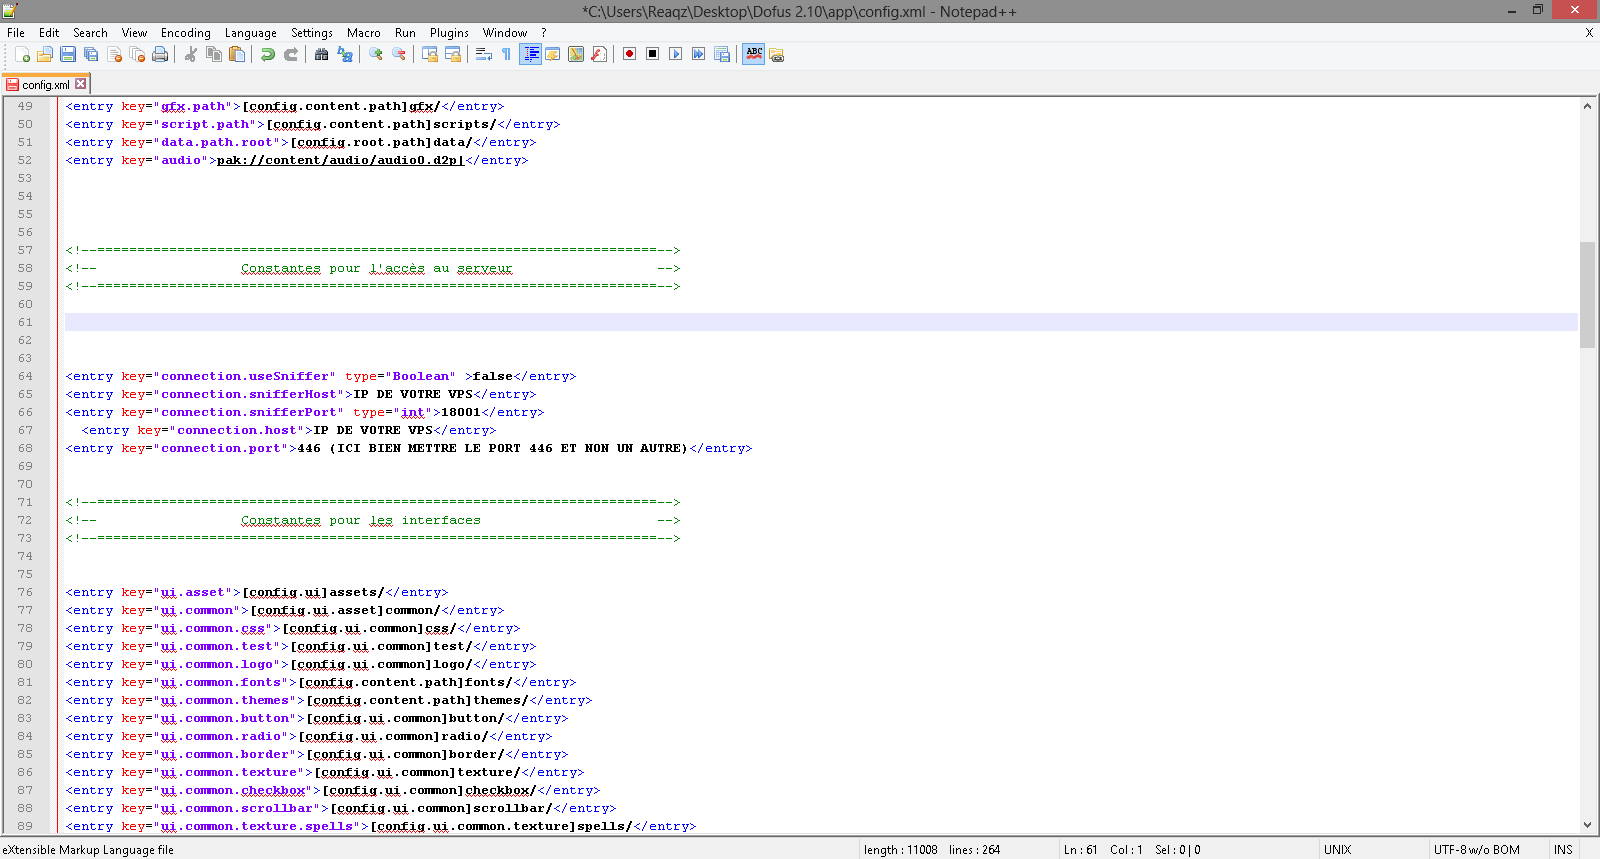Click the Ln : 61 status text
The image size is (1600, 859).
coord(1080,850)
